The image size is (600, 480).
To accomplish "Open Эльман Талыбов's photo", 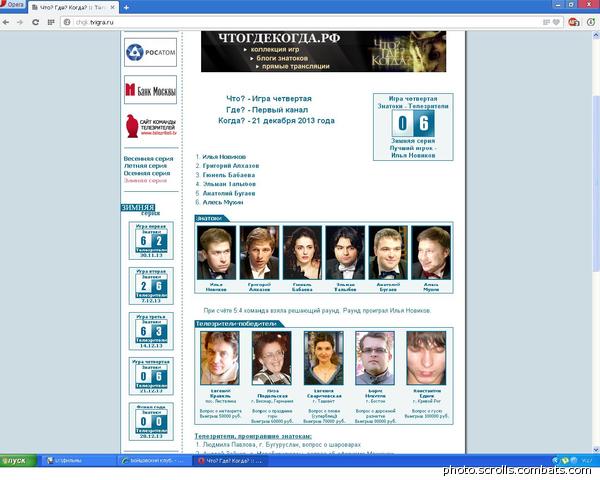I will (x=345, y=253).
